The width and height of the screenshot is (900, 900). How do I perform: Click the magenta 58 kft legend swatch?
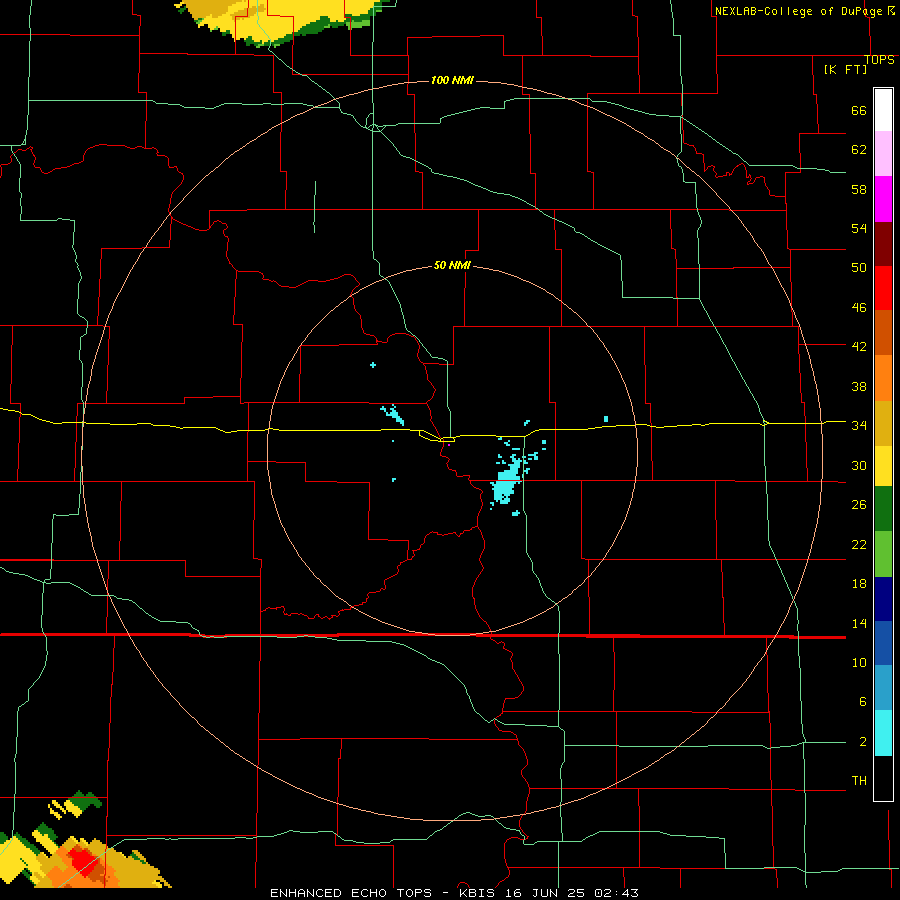click(883, 199)
